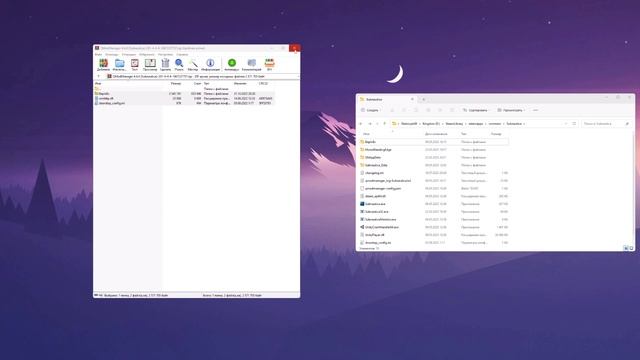Click the steamapps breadcrumb in Explorer
The width and height of the screenshot is (640, 360).
(476, 124)
